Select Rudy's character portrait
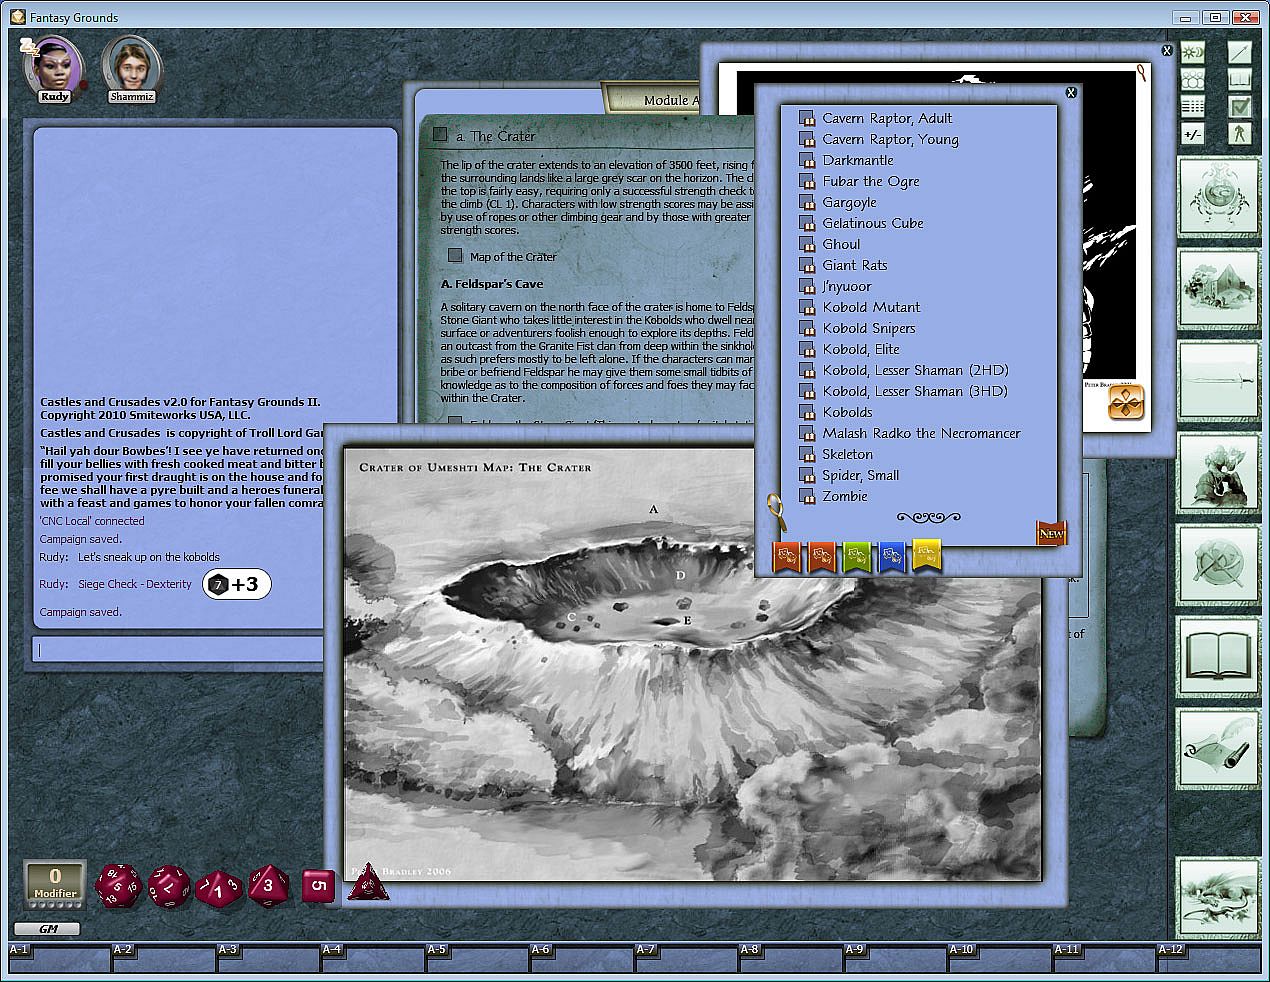1270x982 pixels. tap(54, 70)
